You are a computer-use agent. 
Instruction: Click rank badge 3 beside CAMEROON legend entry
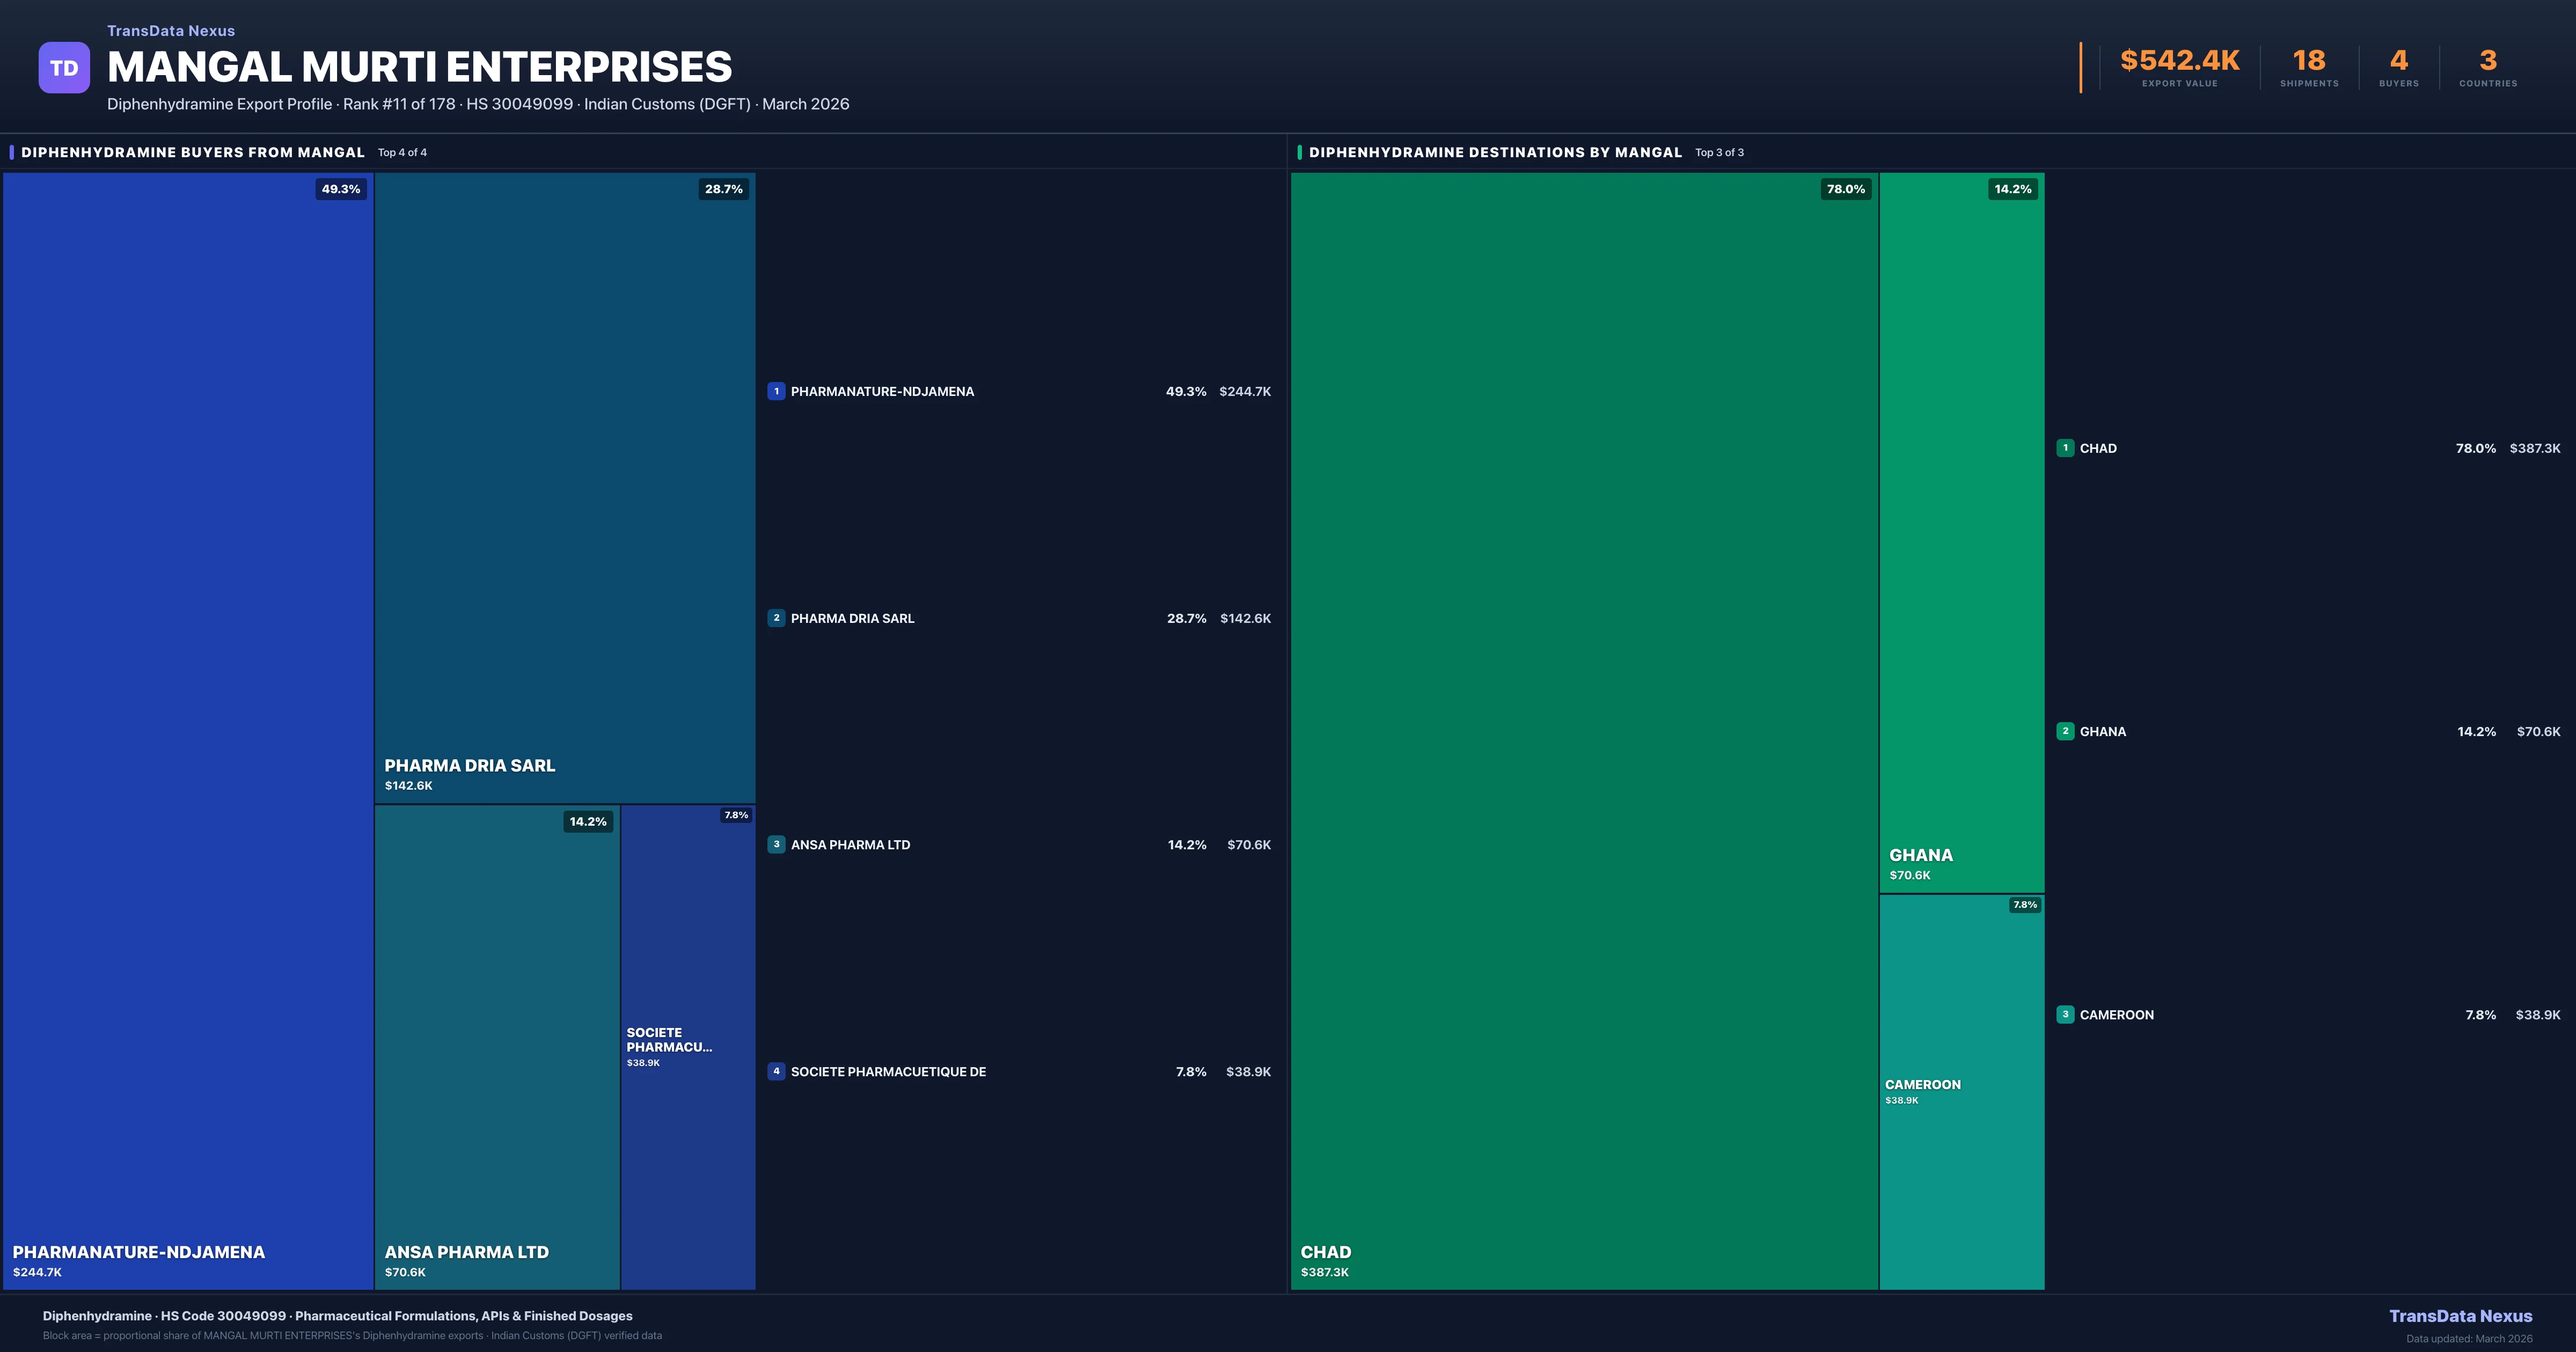click(x=2065, y=1014)
